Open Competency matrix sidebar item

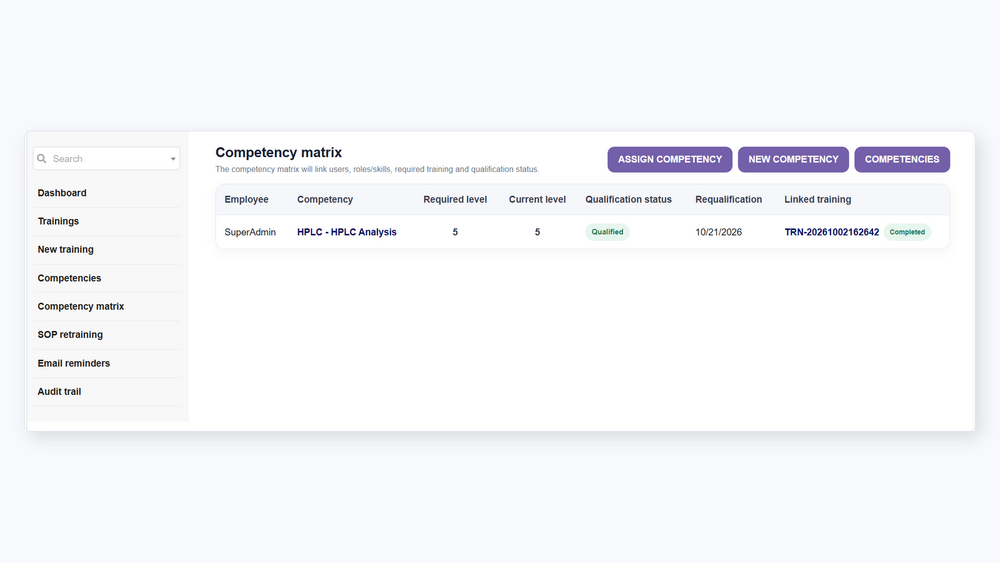click(x=81, y=306)
